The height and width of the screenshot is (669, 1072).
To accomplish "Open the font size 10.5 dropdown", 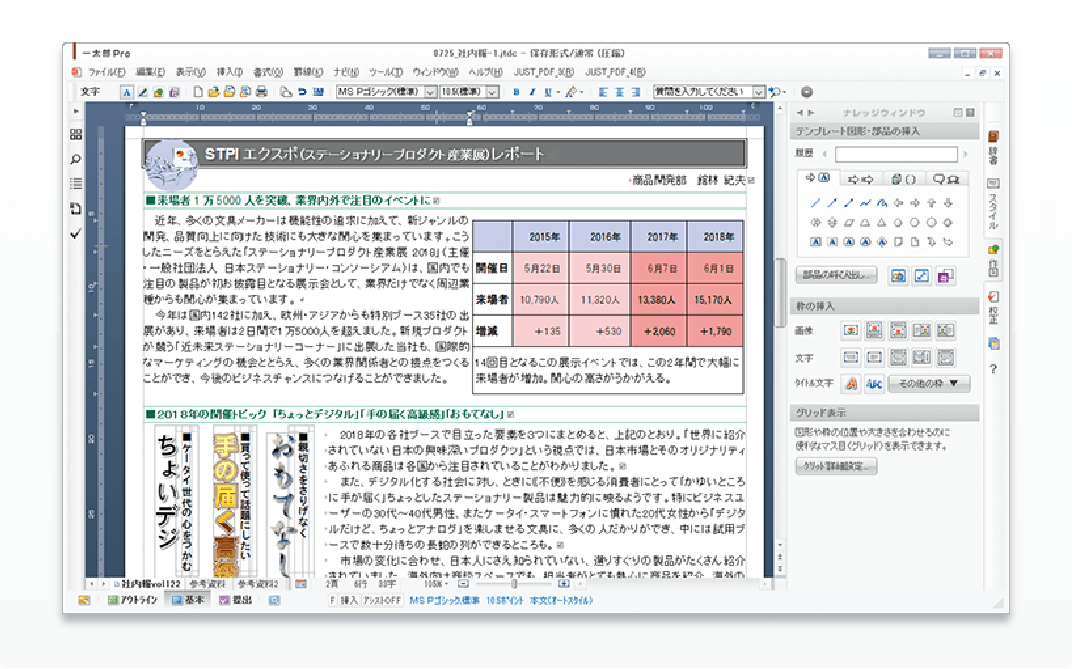I will coord(492,92).
